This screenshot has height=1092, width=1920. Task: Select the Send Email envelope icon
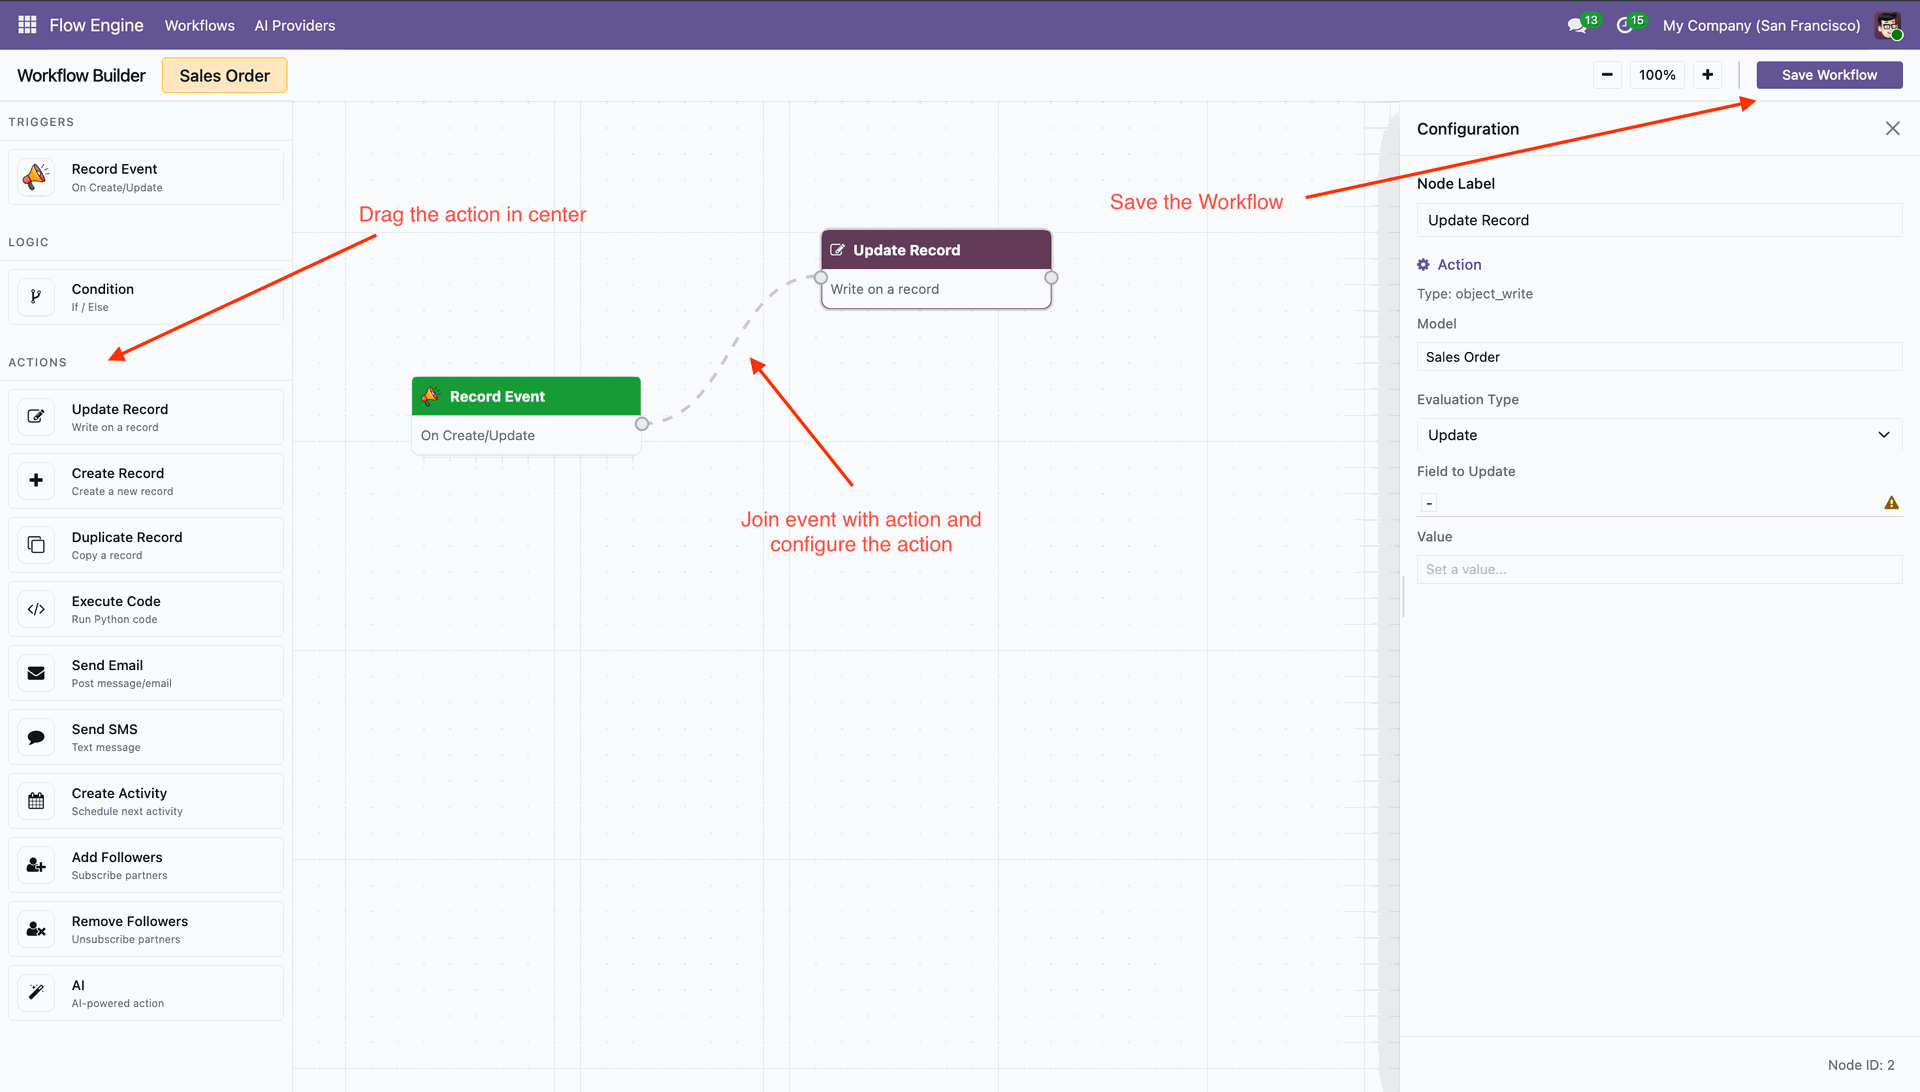click(x=36, y=673)
